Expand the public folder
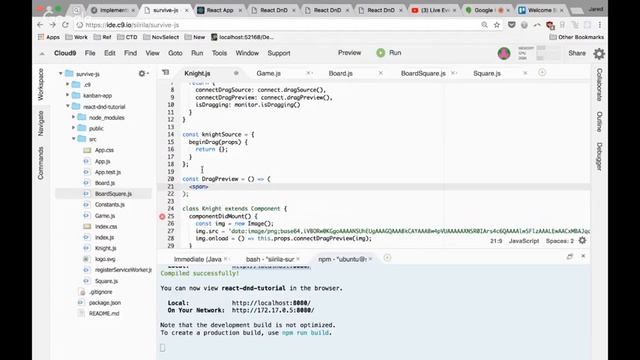640x360 pixels. point(73,128)
